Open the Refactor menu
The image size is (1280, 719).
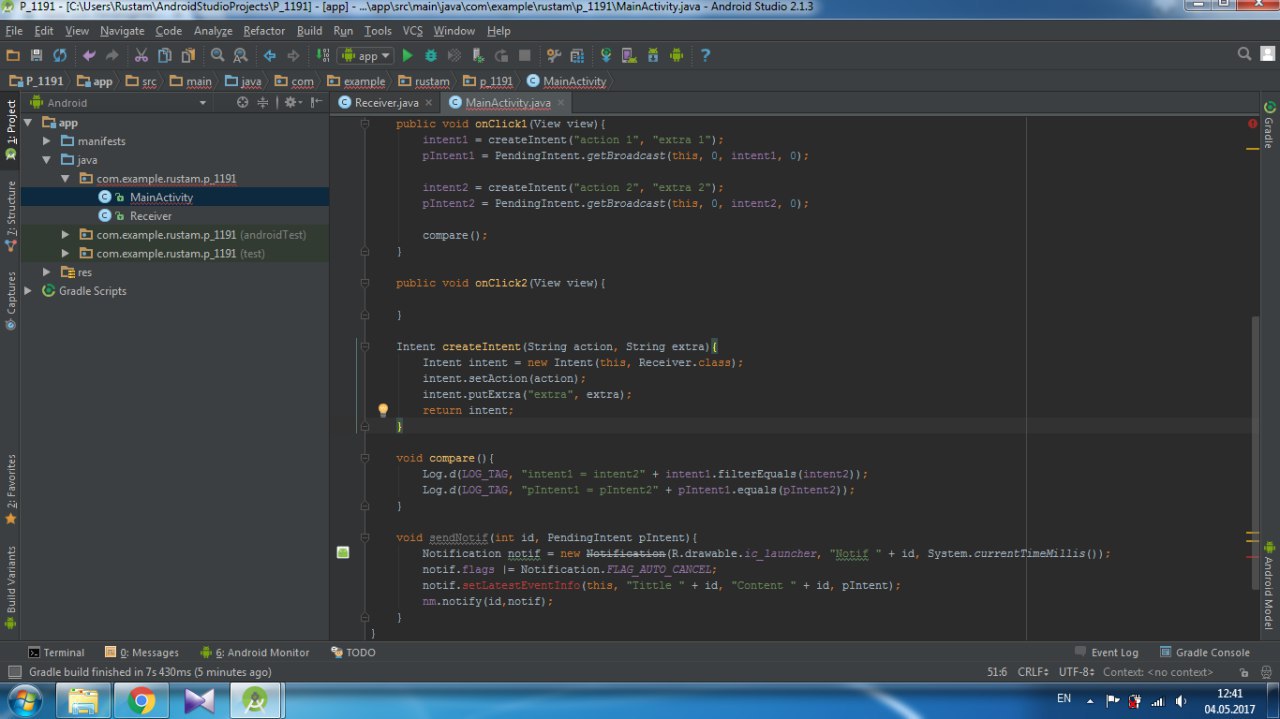click(x=264, y=31)
